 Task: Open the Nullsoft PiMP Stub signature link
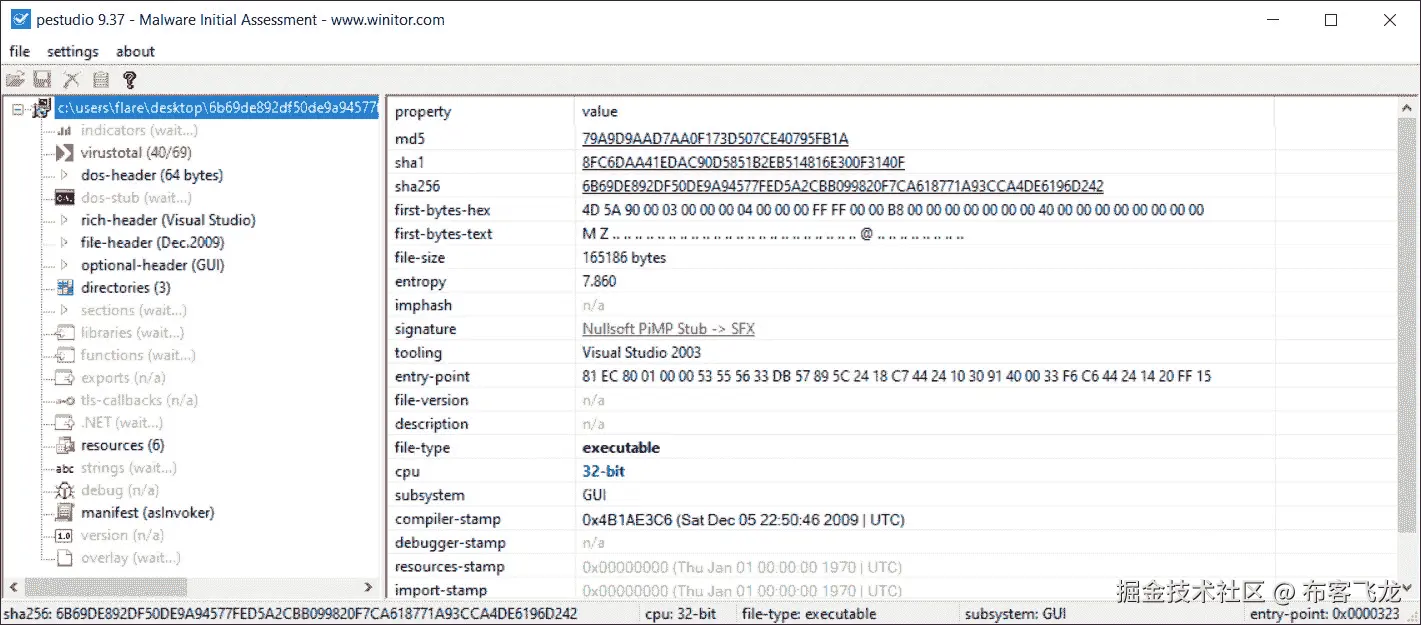pyautogui.click(x=668, y=328)
